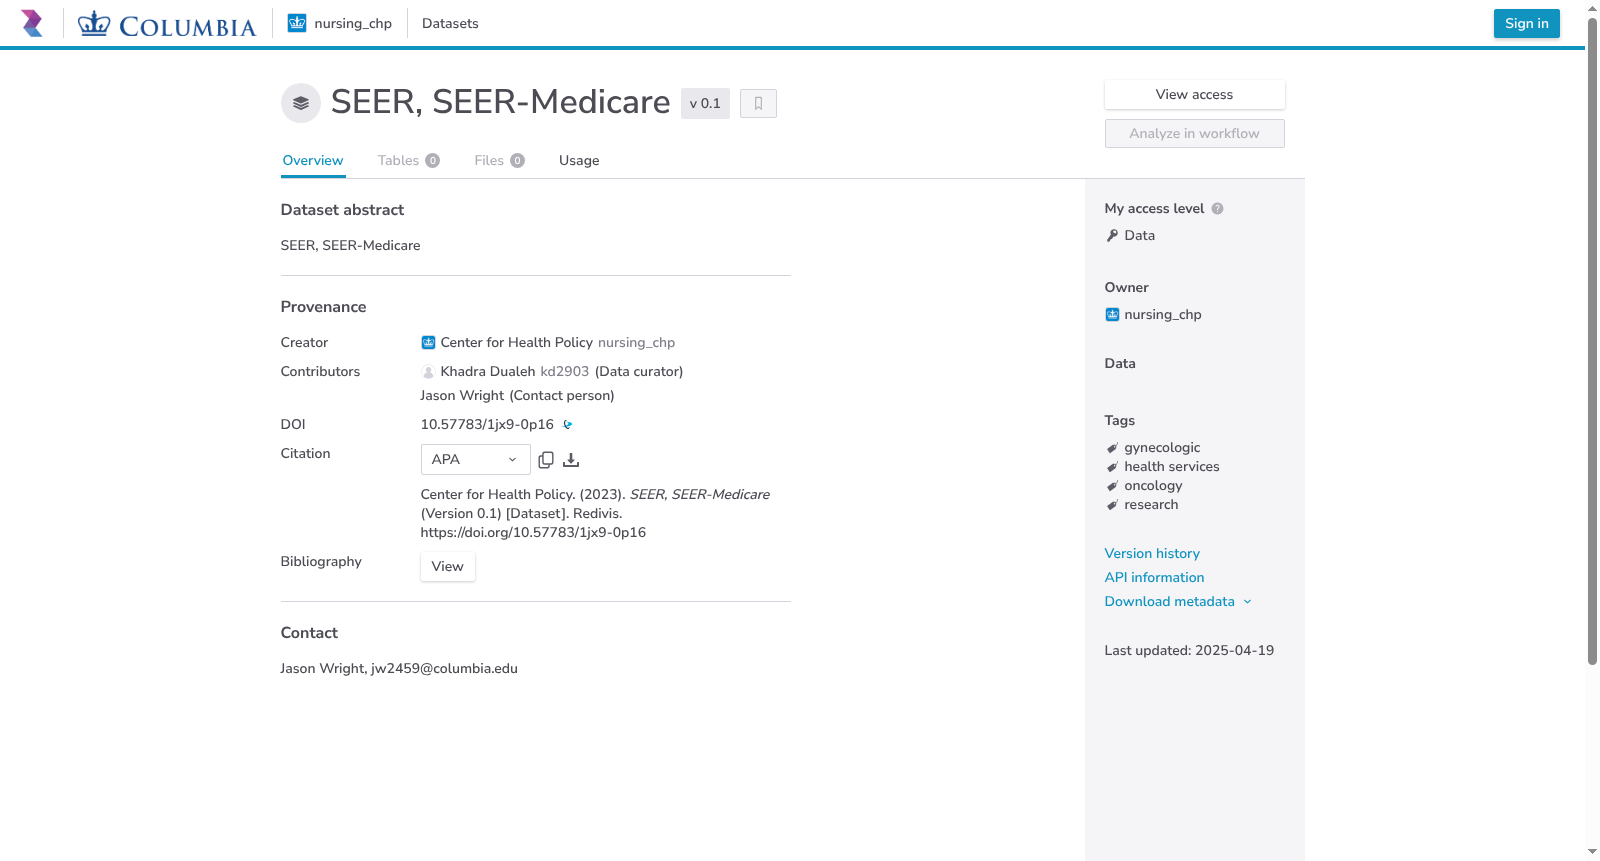Switch to the Tables tab
Screen dimensions: 1600x861
(x=408, y=160)
